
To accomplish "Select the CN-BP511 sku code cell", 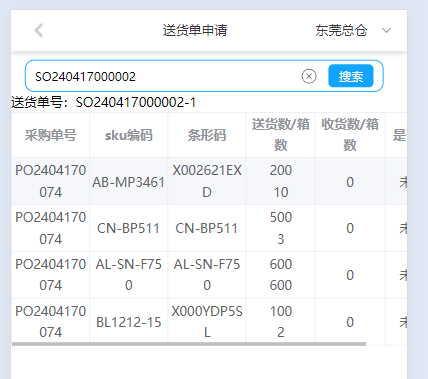I will pyautogui.click(x=129, y=228).
